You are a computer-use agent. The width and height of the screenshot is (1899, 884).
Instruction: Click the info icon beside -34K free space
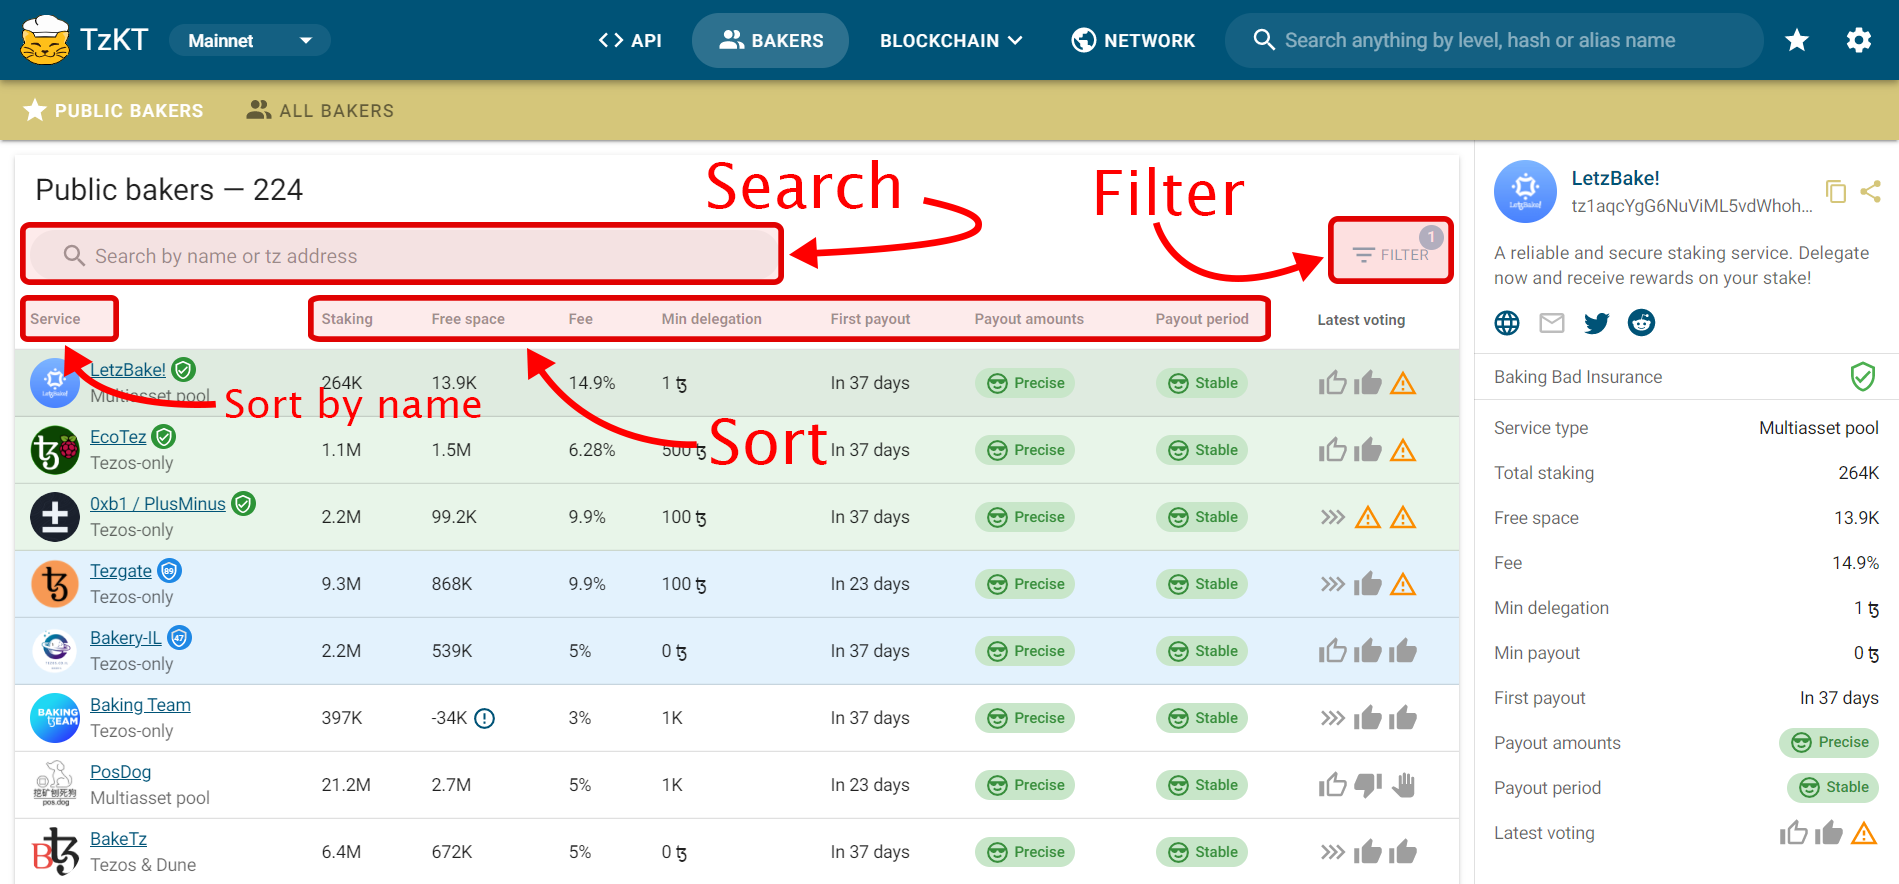click(x=485, y=718)
